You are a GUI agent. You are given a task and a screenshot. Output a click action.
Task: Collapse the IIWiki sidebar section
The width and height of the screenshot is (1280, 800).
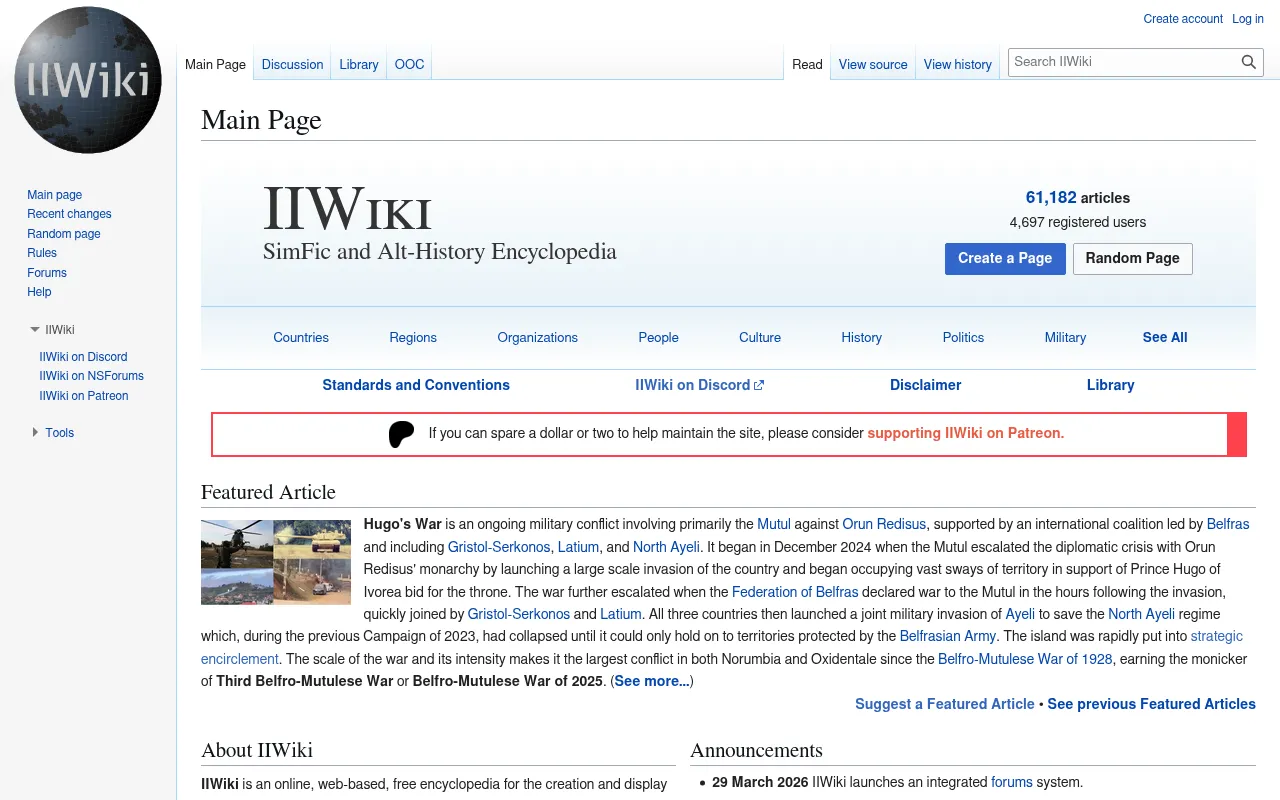click(x=52, y=330)
